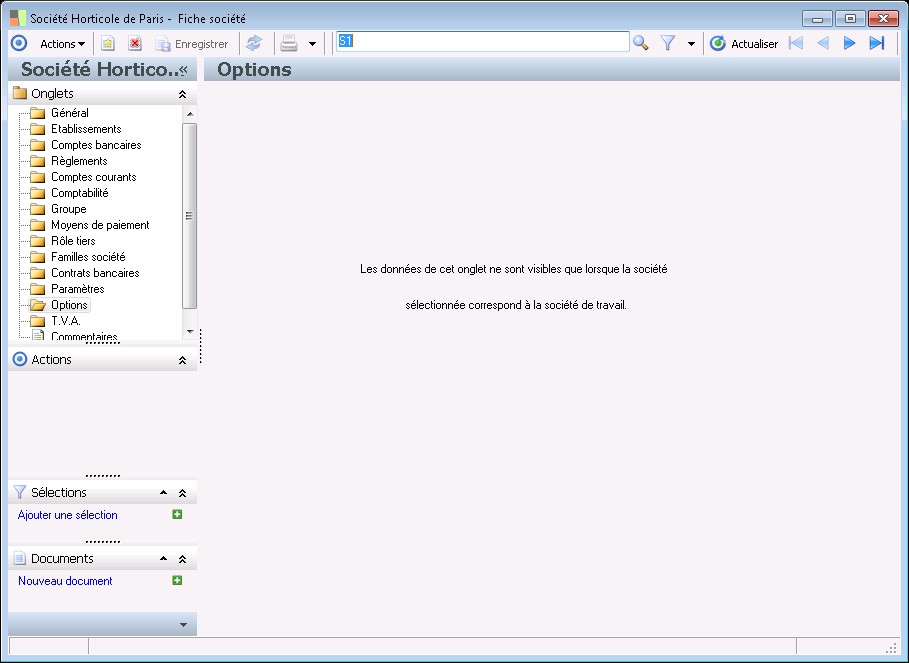Select the Comptes bancaires tab item
This screenshot has width=909, height=663.
point(96,145)
